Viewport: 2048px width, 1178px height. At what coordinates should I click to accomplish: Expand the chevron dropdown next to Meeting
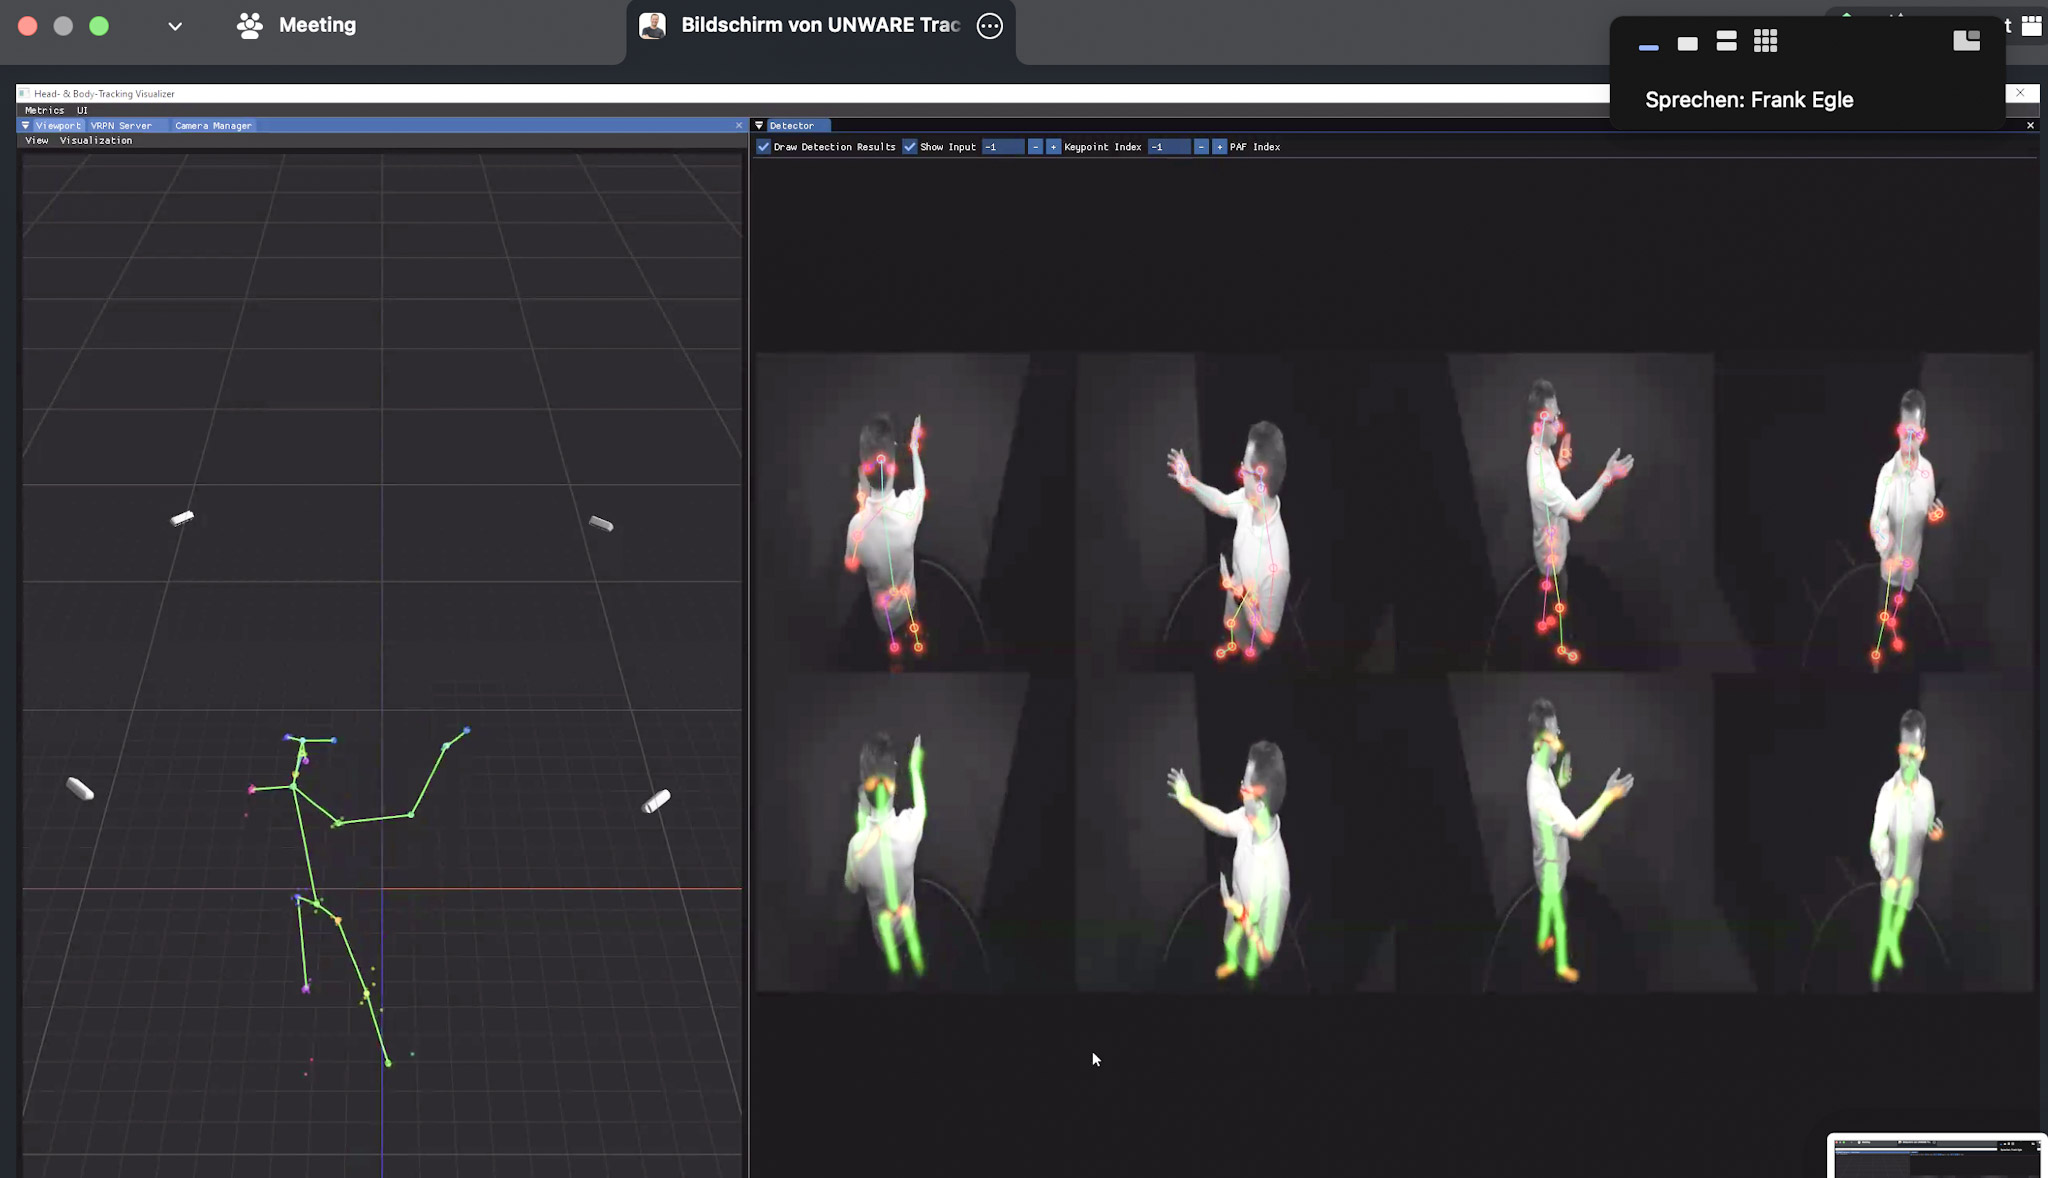[x=175, y=26]
